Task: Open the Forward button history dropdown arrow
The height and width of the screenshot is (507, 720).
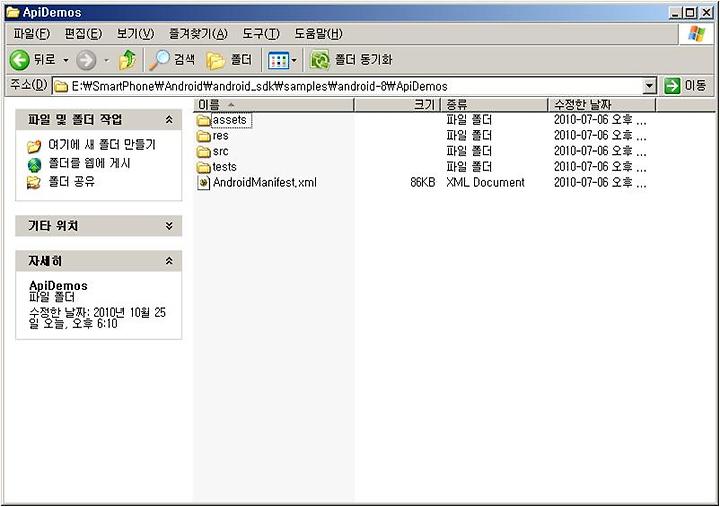Action: point(107,60)
